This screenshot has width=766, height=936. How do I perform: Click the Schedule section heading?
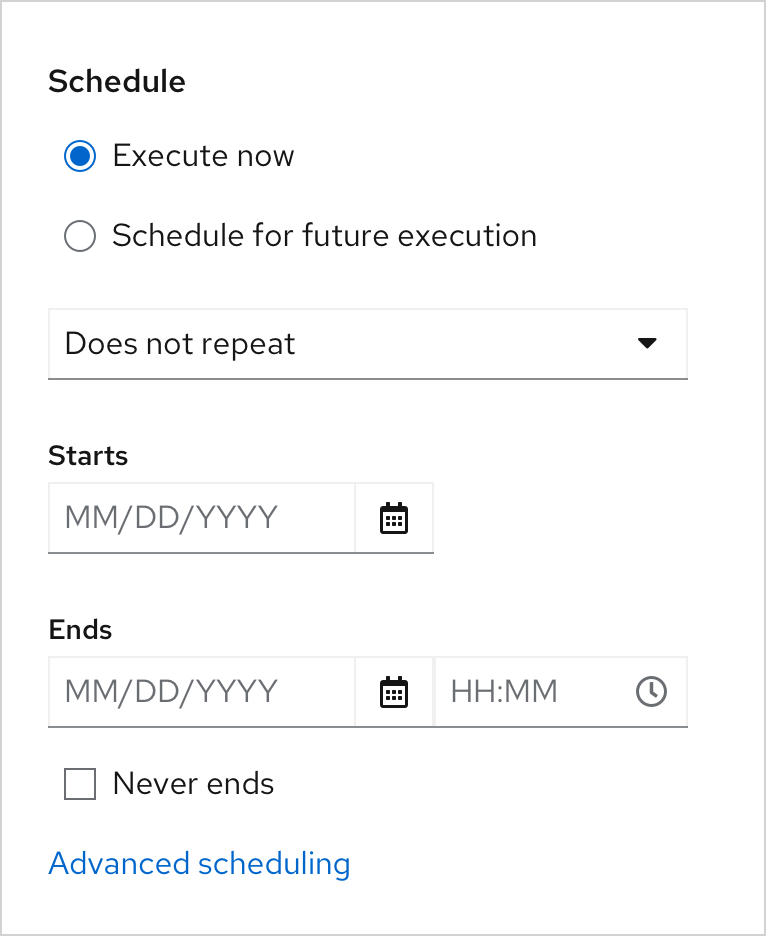pyautogui.click(x=116, y=81)
